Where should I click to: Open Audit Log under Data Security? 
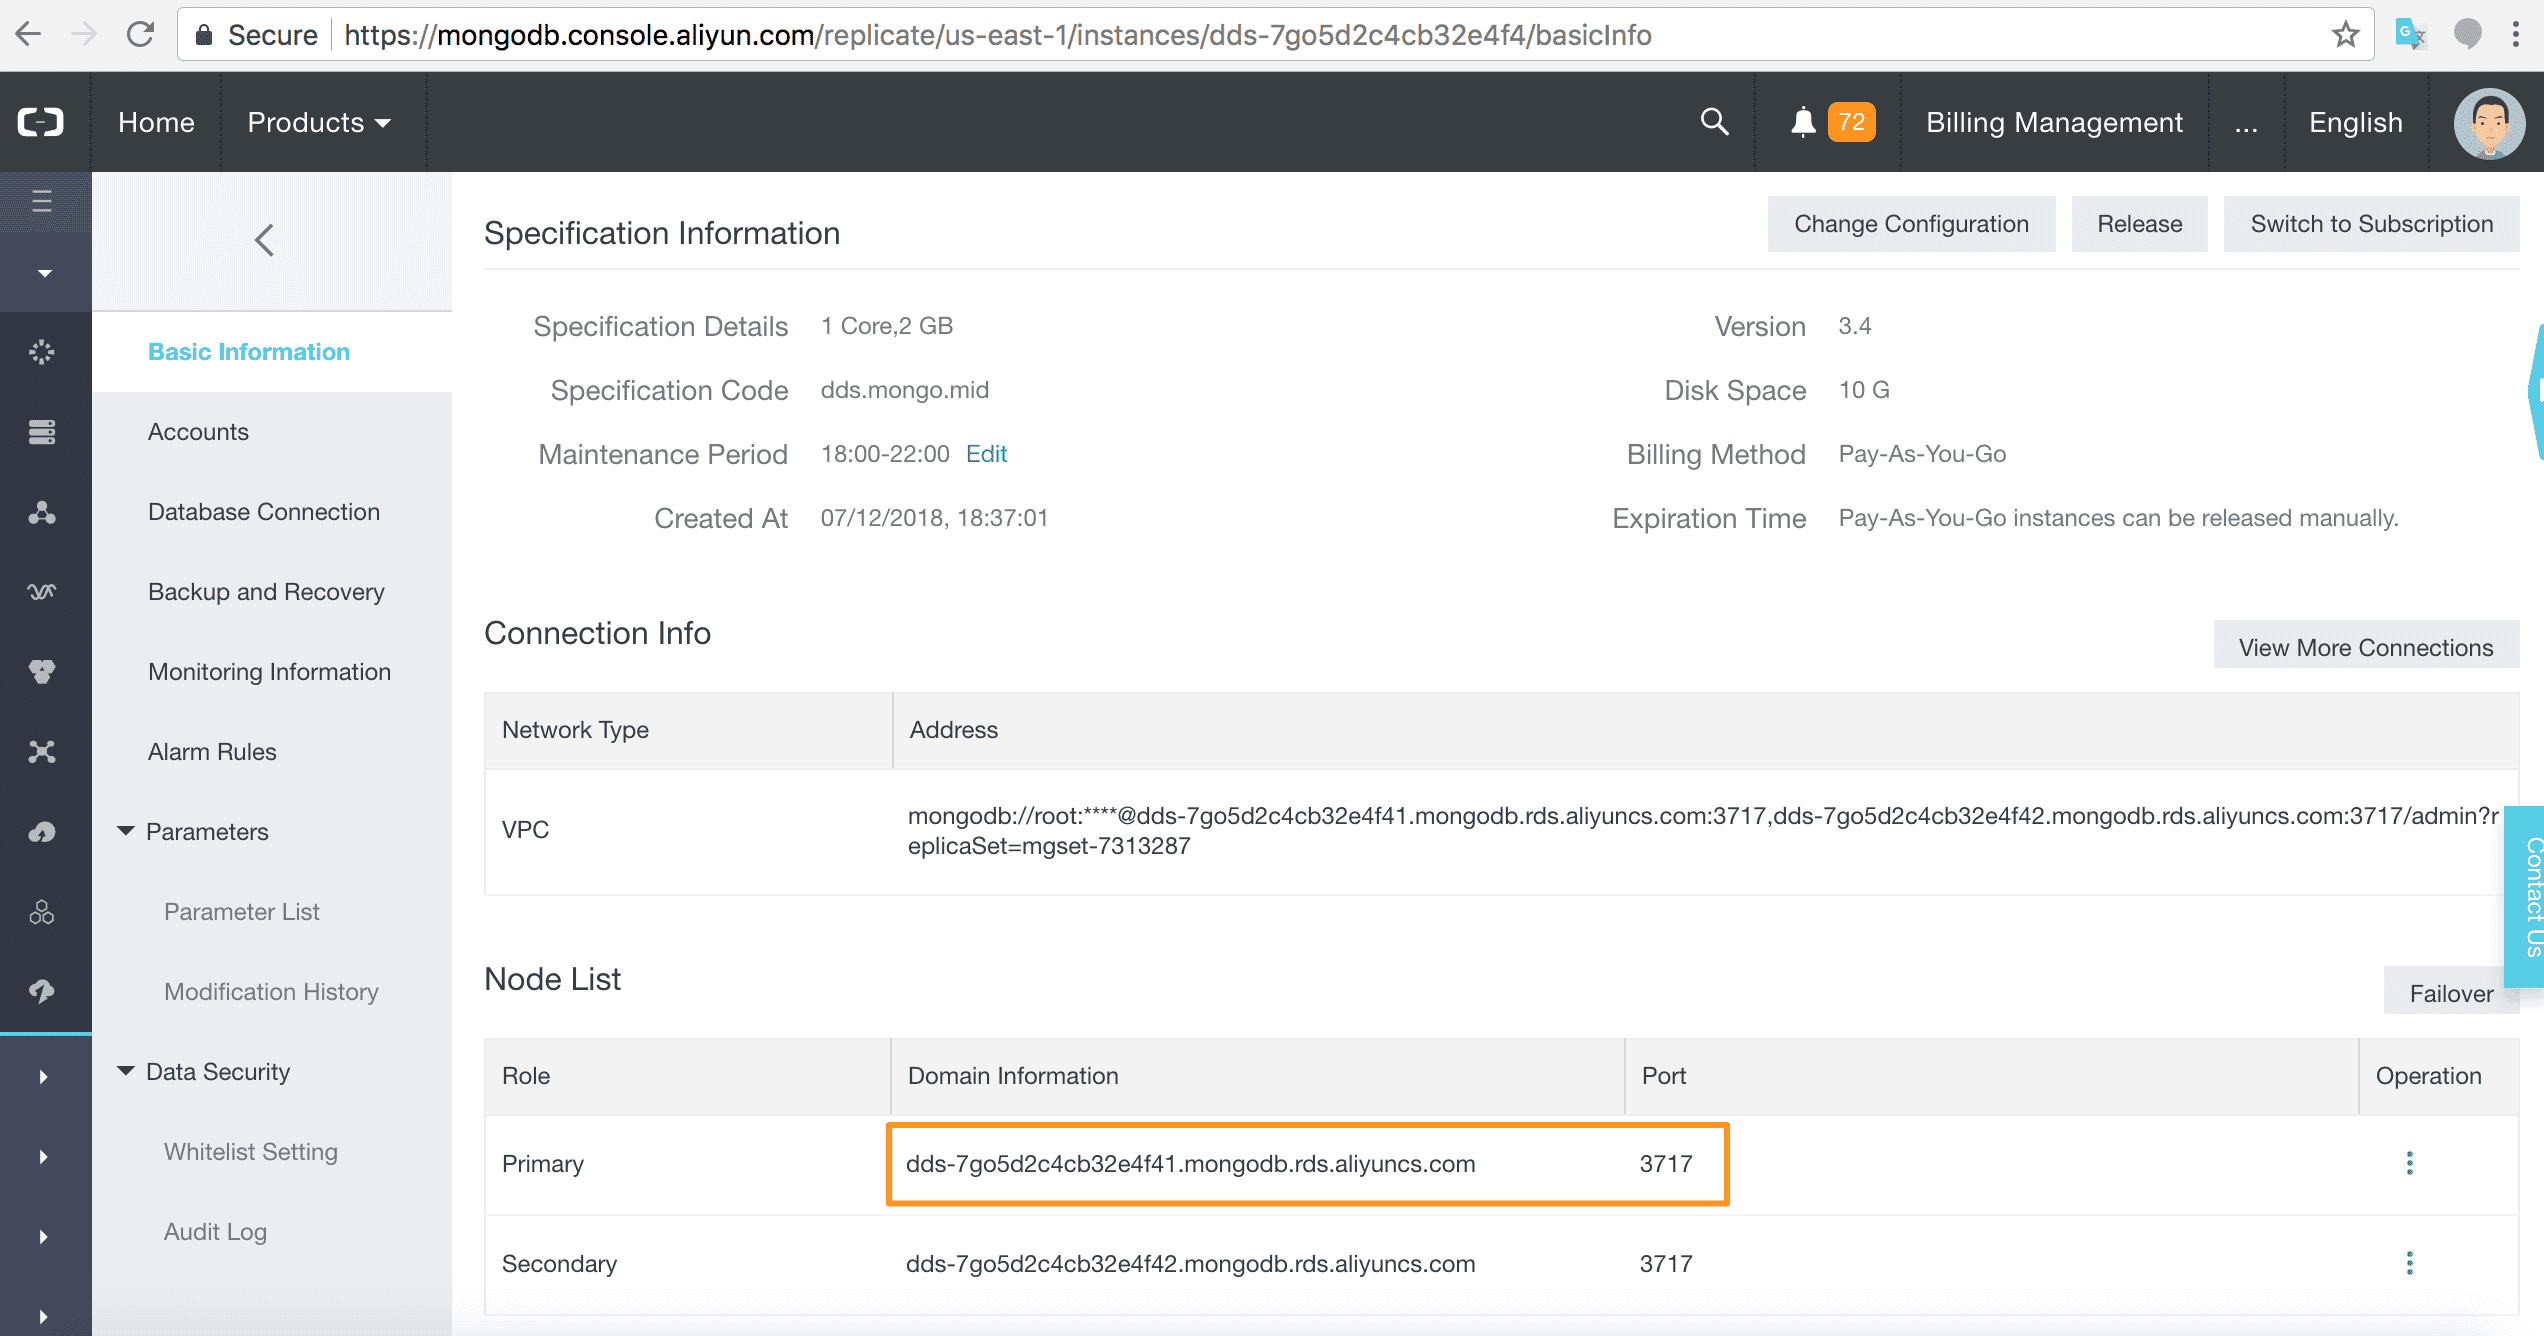tap(215, 1232)
